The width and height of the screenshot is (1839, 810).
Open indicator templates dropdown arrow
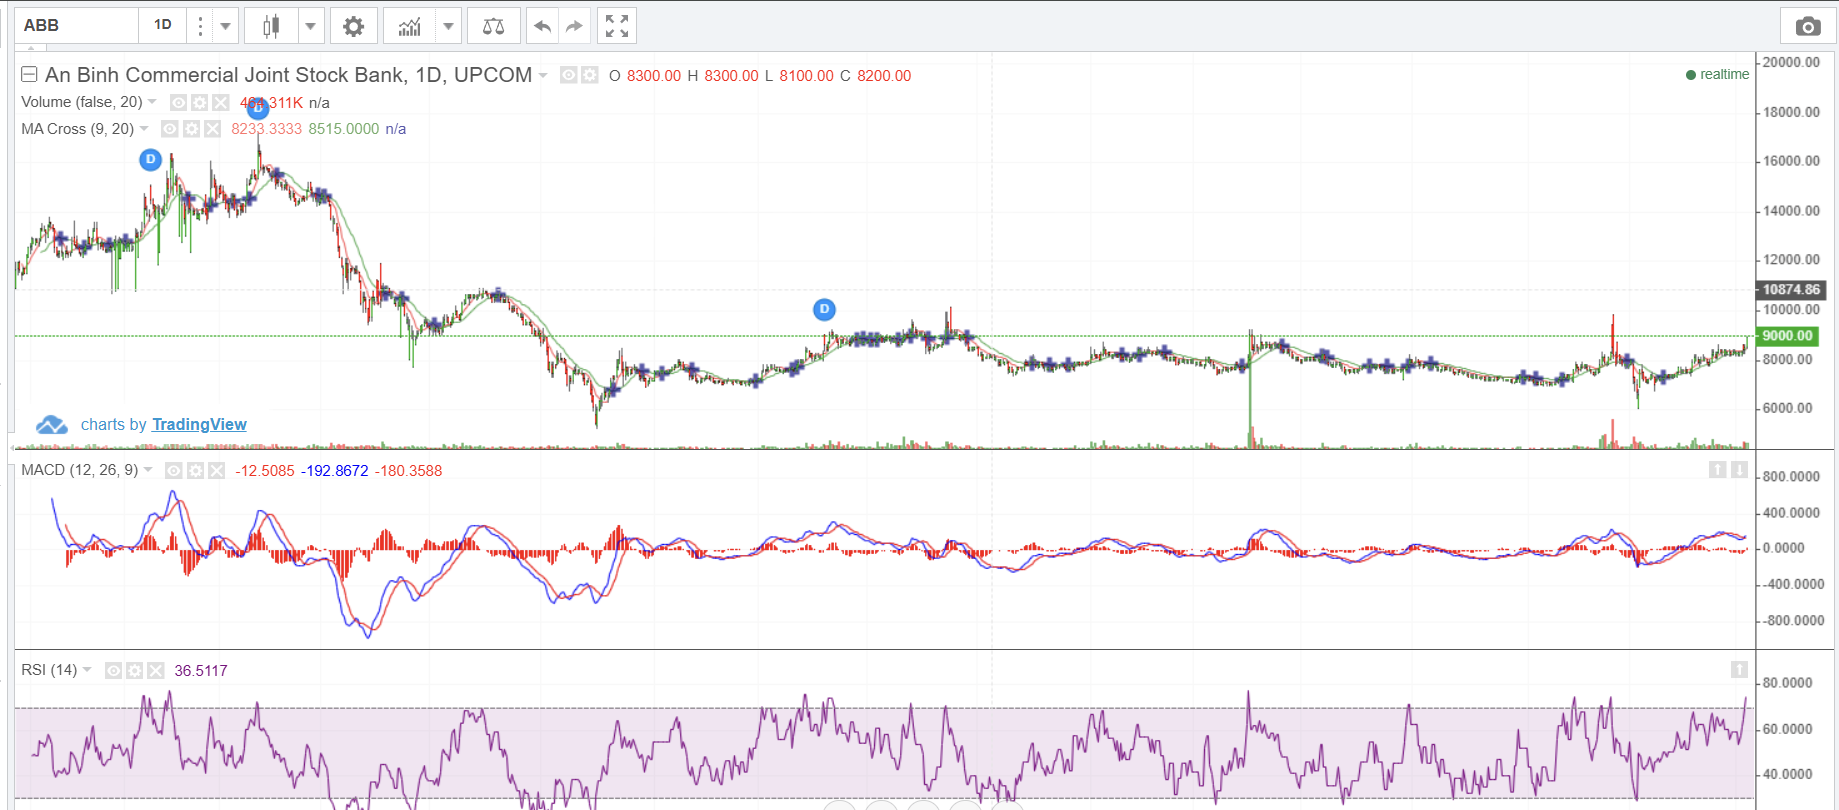[x=449, y=26]
